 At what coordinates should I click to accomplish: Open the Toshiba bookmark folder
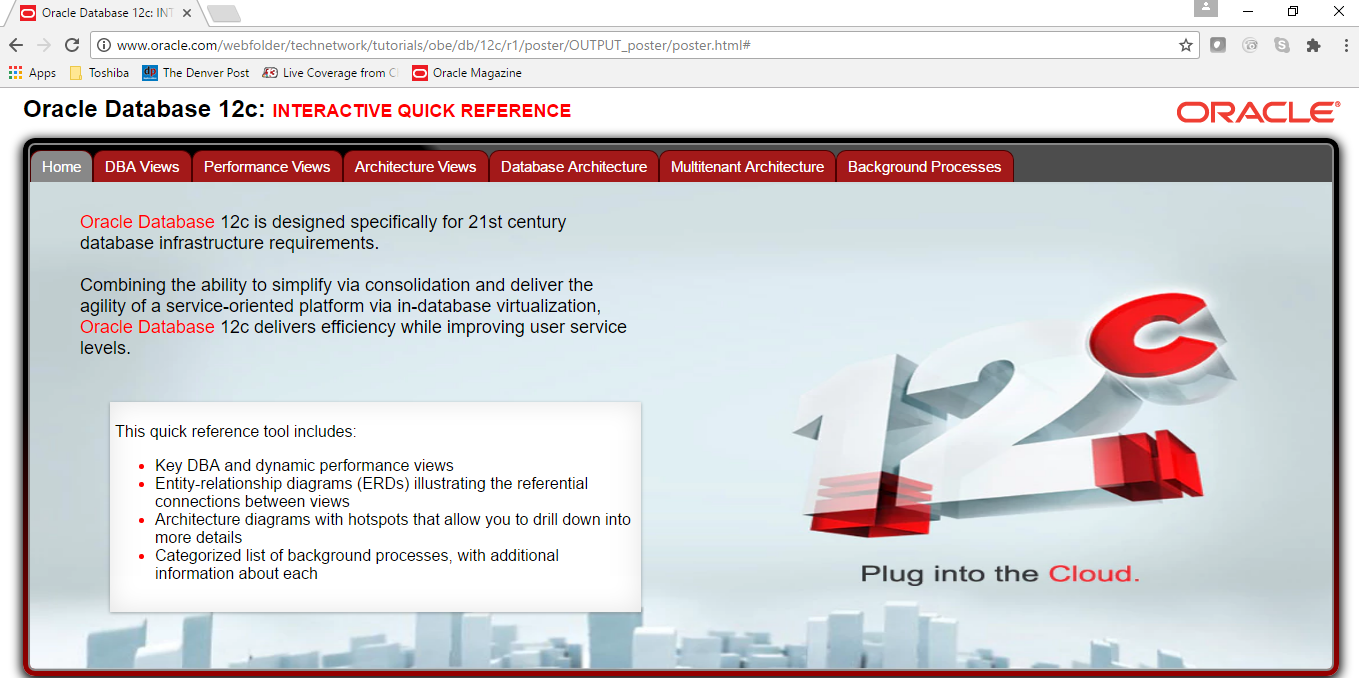pos(99,73)
